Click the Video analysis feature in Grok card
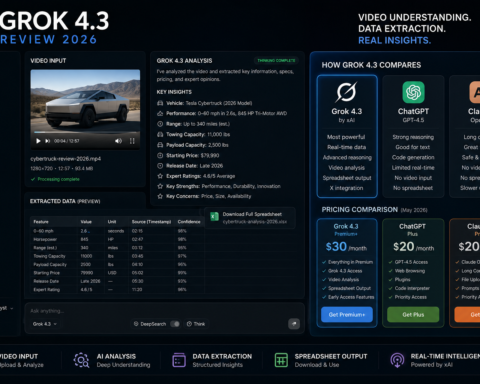Screen dimensions: 480x384 point(347,168)
